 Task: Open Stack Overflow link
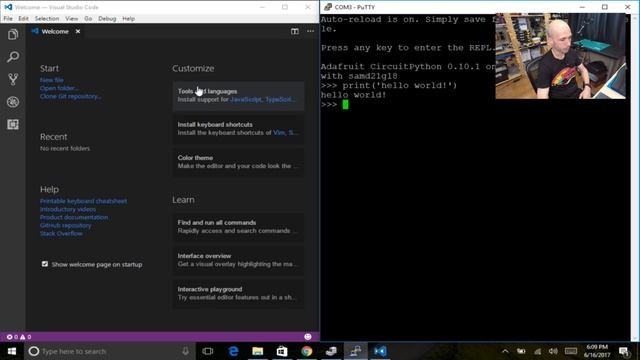(61, 234)
